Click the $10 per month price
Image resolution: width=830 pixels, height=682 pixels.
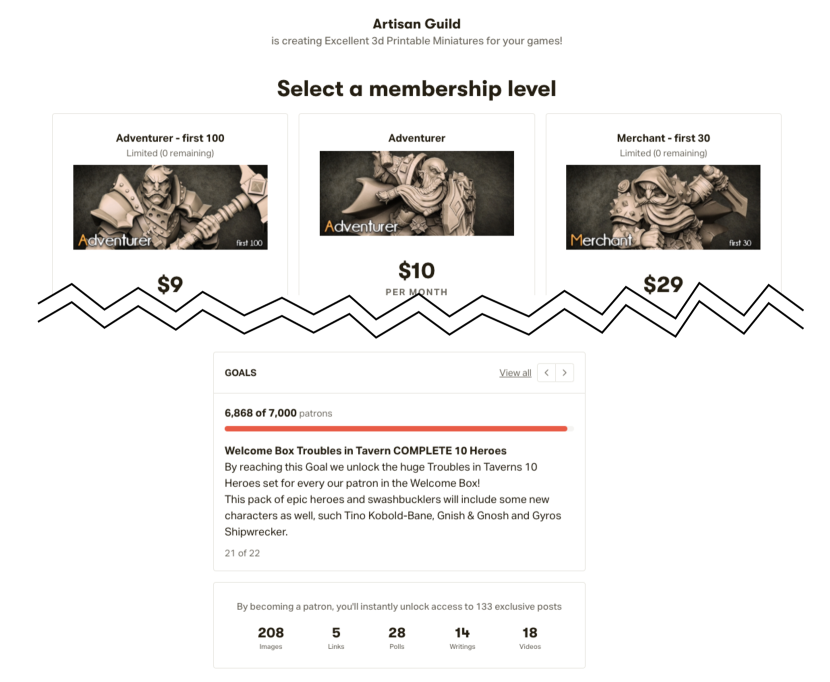[x=416, y=271]
